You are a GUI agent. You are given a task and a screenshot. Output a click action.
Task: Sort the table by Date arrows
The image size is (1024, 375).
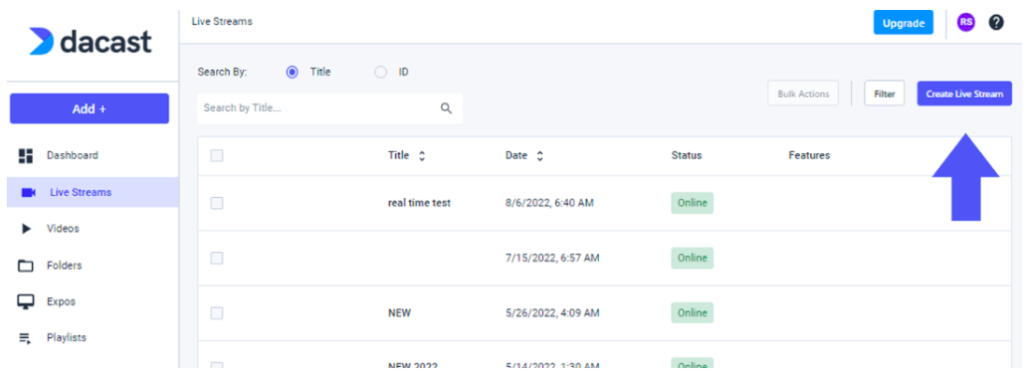pyautogui.click(x=539, y=156)
